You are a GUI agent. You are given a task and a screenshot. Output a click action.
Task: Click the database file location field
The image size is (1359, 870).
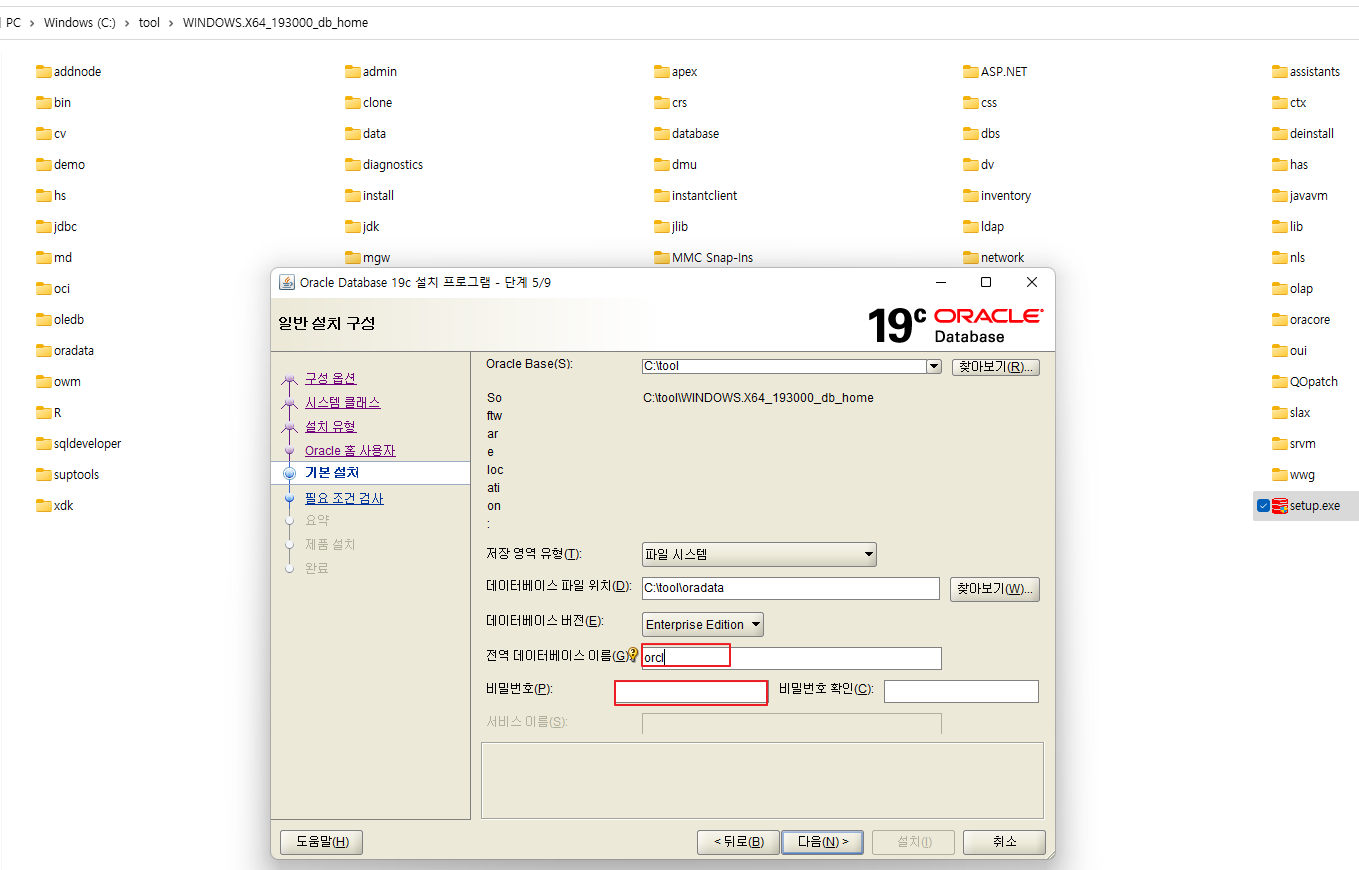click(791, 589)
